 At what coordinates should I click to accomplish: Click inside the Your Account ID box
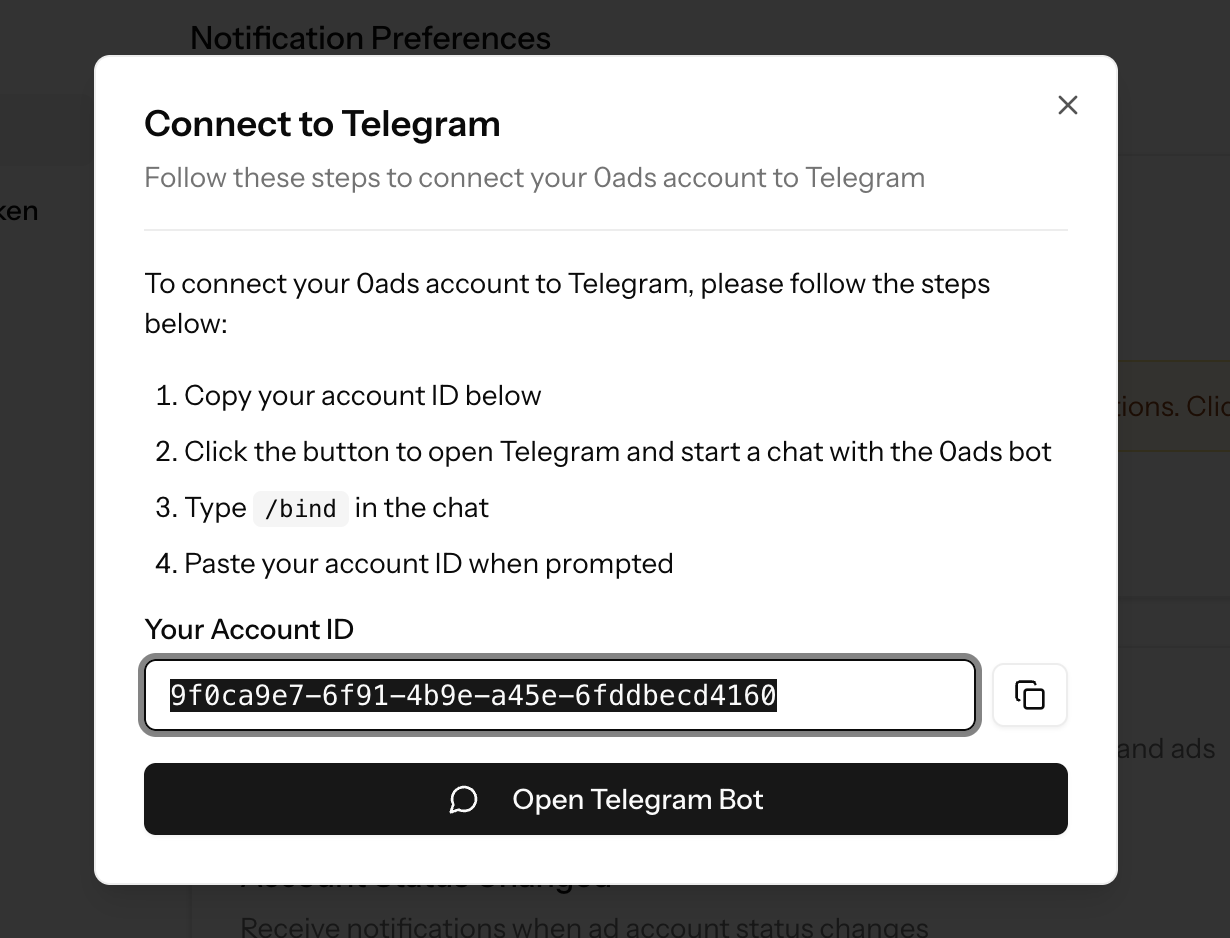pyautogui.click(x=560, y=694)
